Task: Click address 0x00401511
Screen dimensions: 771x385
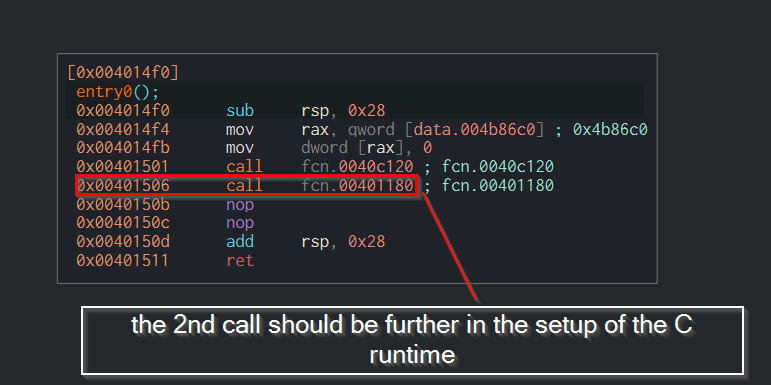Action: pyautogui.click(x=123, y=260)
